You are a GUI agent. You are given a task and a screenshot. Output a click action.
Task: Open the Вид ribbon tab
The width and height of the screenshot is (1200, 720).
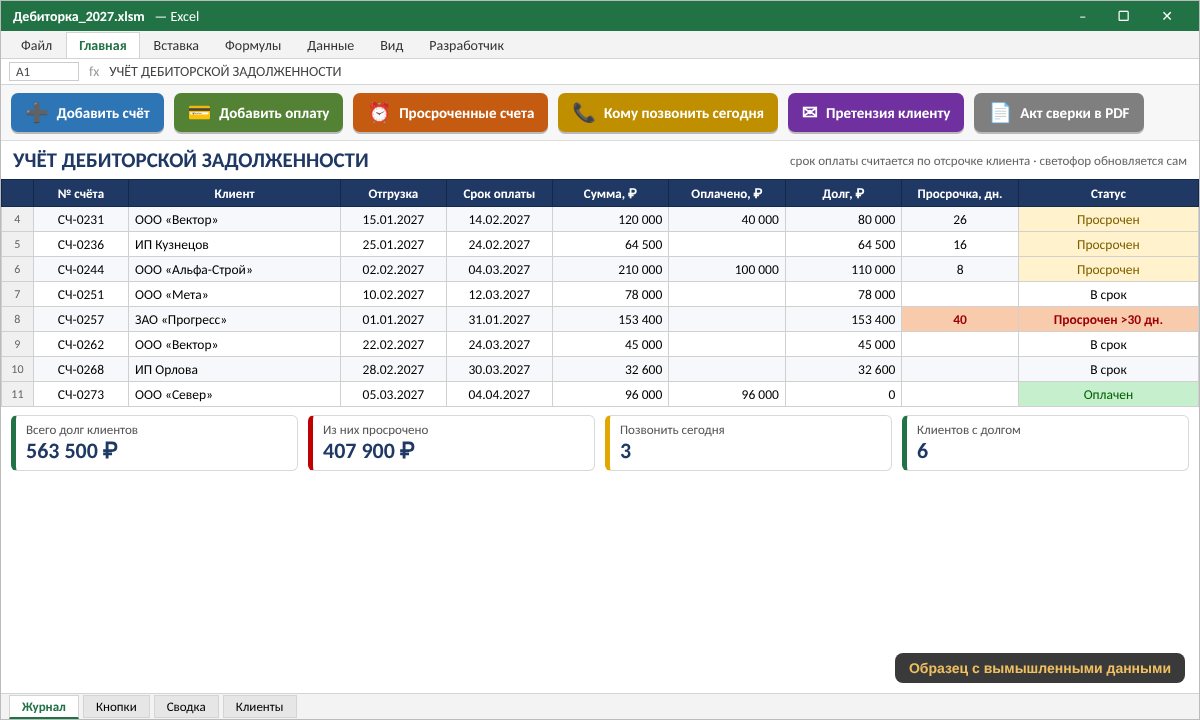pyautogui.click(x=392, y=45)
